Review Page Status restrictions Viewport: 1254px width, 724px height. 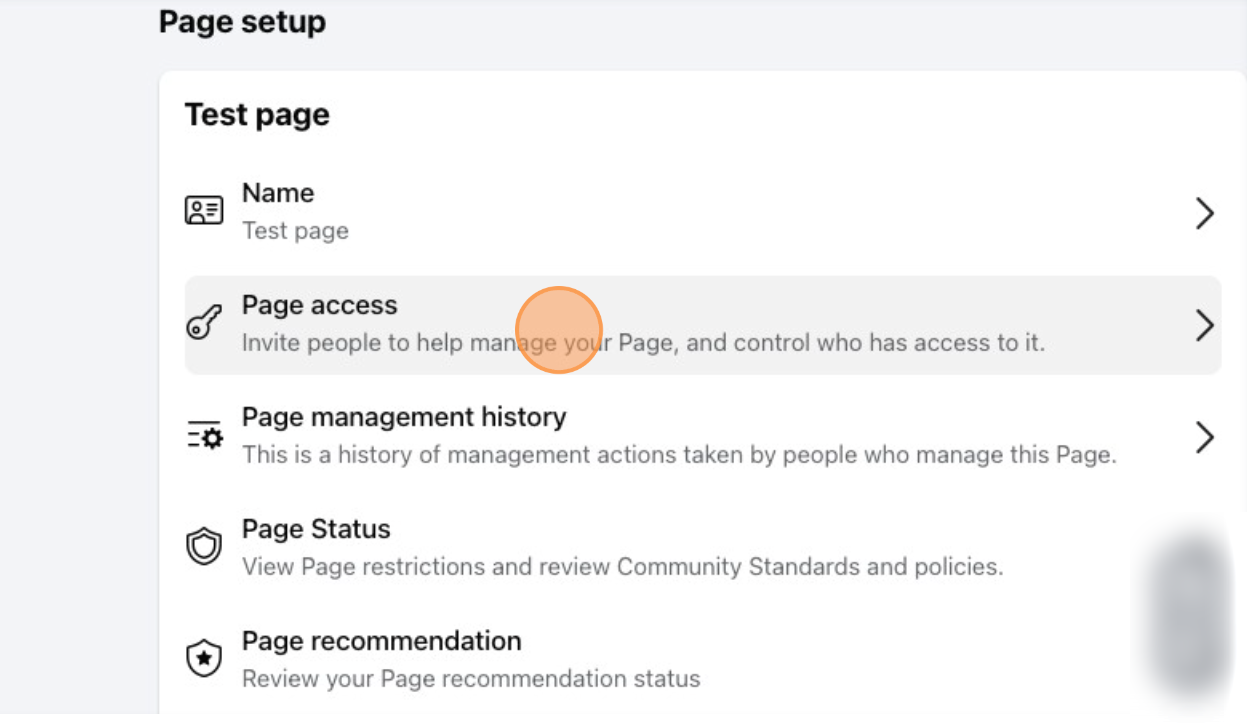[x=620, y=546]
